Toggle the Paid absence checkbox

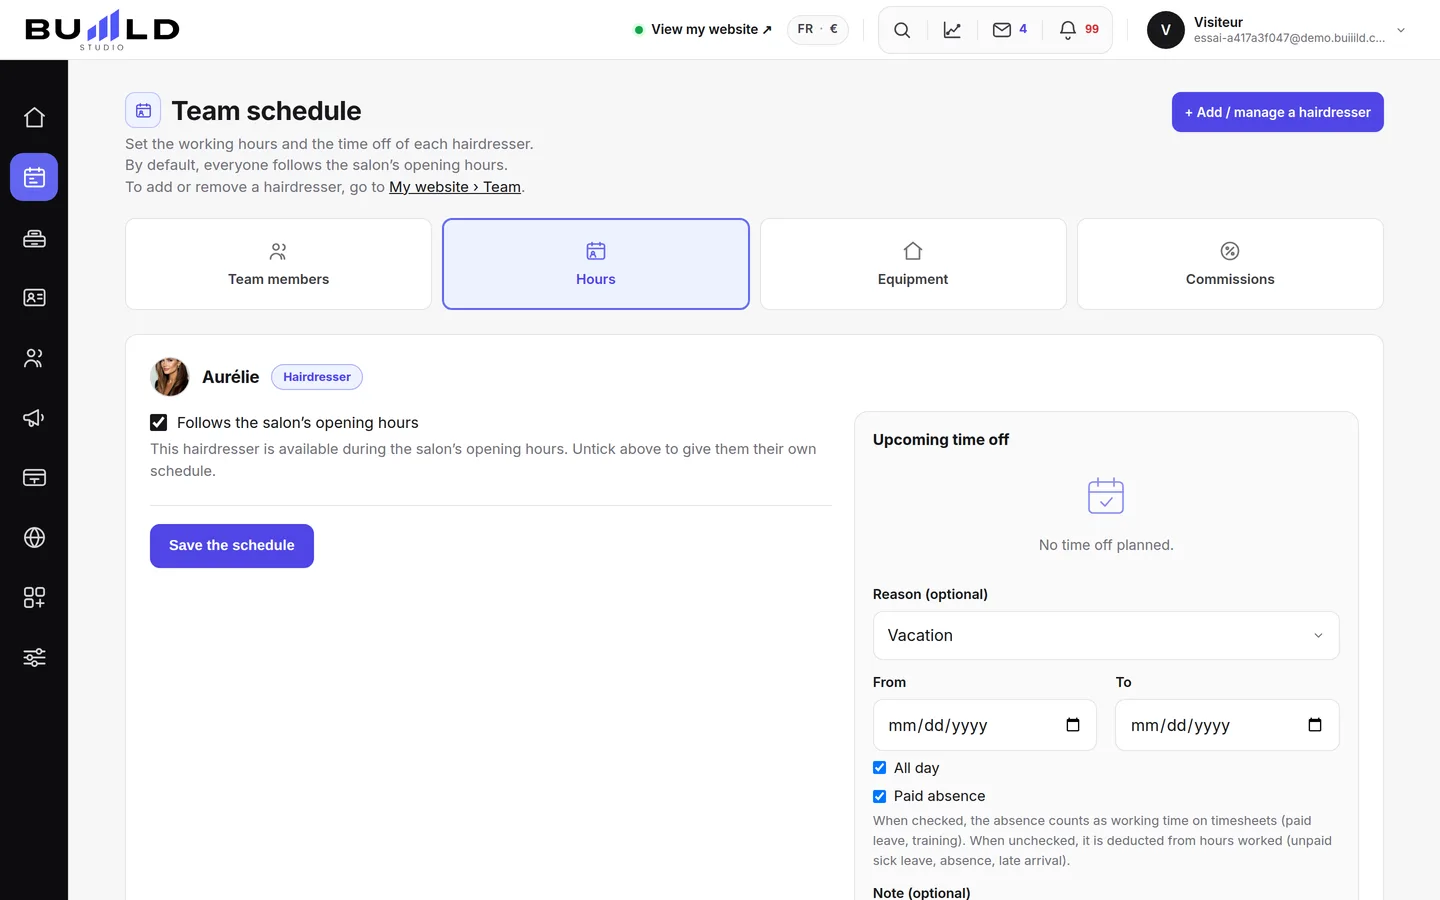tap(880, 796)
